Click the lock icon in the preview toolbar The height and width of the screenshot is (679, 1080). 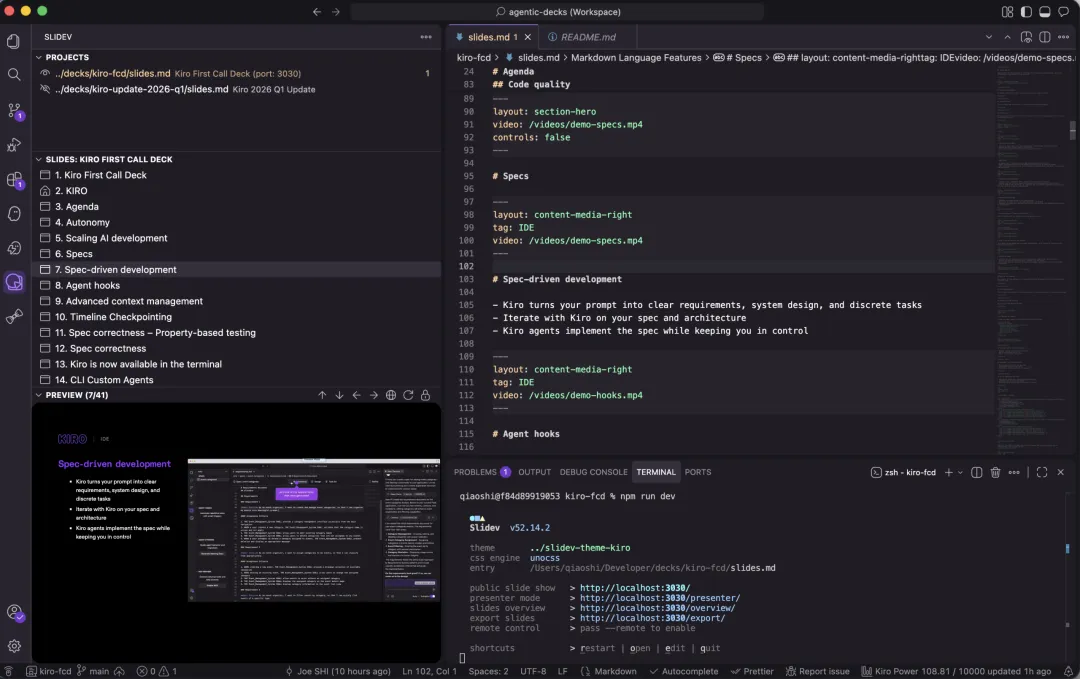coord(425,395)
